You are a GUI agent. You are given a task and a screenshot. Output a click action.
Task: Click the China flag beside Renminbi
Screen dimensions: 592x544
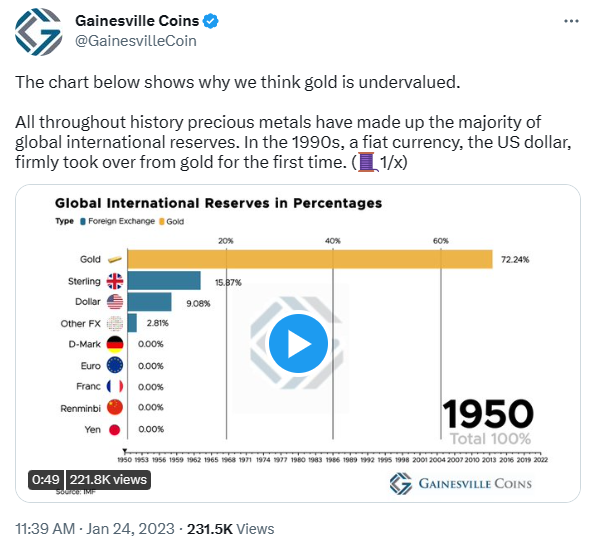(115, 408)
